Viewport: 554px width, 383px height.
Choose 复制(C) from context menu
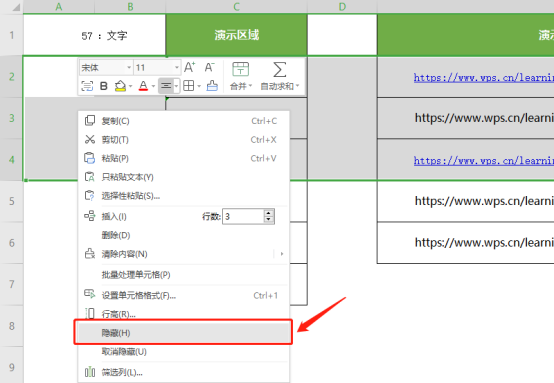click(x=184, y=121)
